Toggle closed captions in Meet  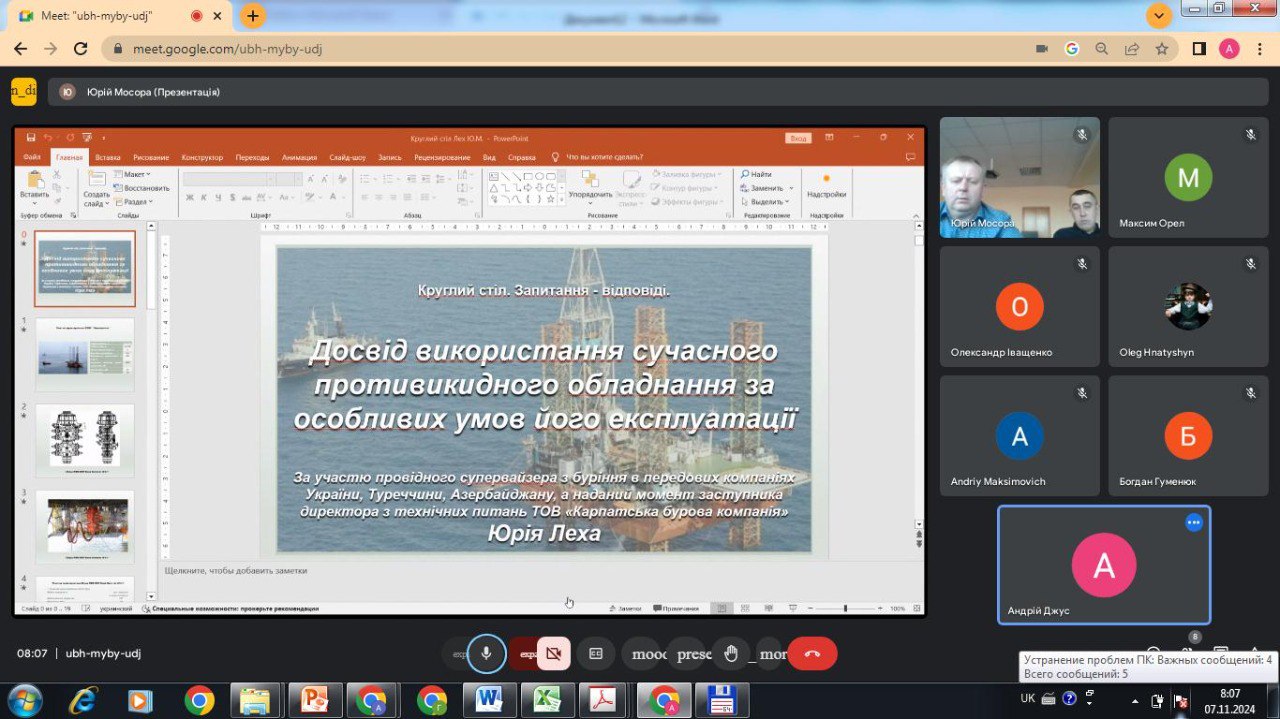pyautogui.click(x=596, y=653)
